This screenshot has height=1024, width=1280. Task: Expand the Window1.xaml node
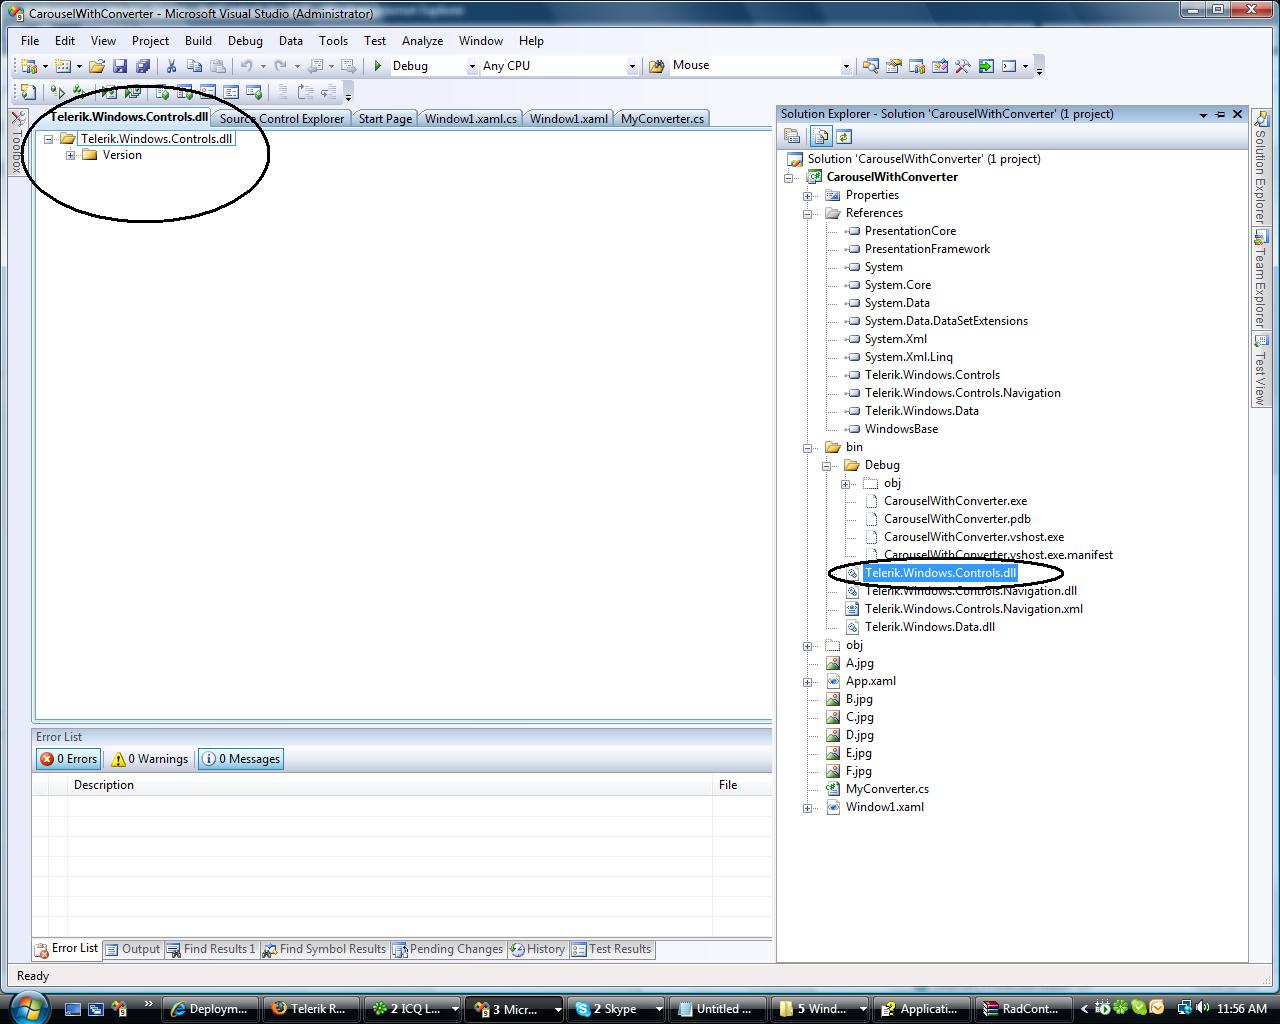808,807
